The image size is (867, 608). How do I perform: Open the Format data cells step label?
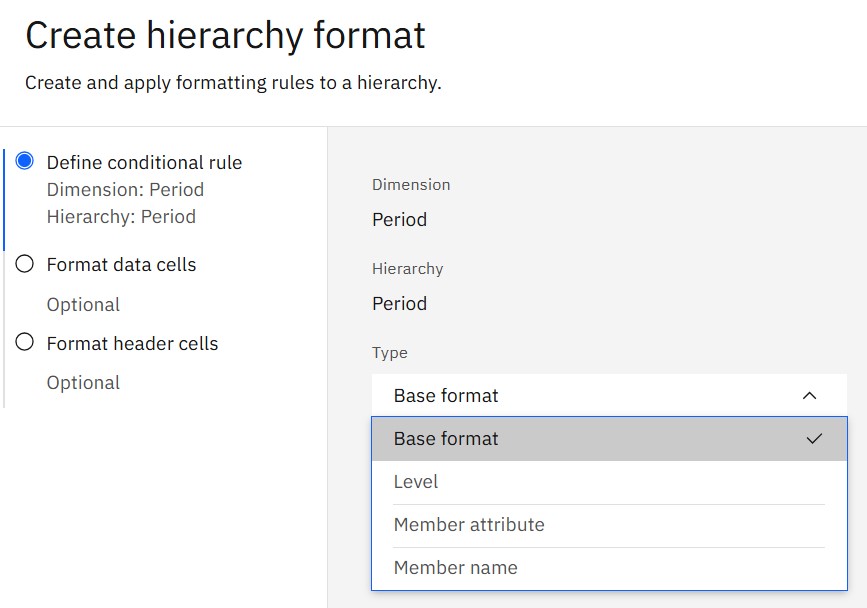point(121,264)
